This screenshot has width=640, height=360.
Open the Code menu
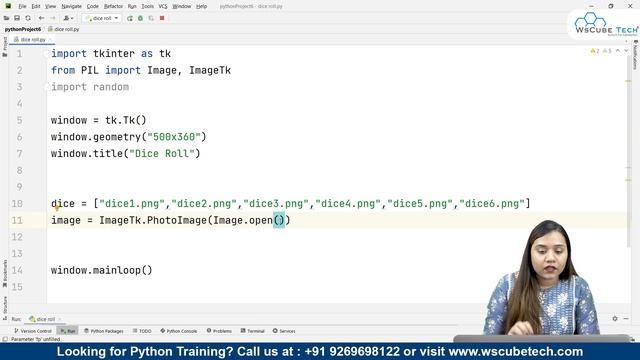(93, 6)
